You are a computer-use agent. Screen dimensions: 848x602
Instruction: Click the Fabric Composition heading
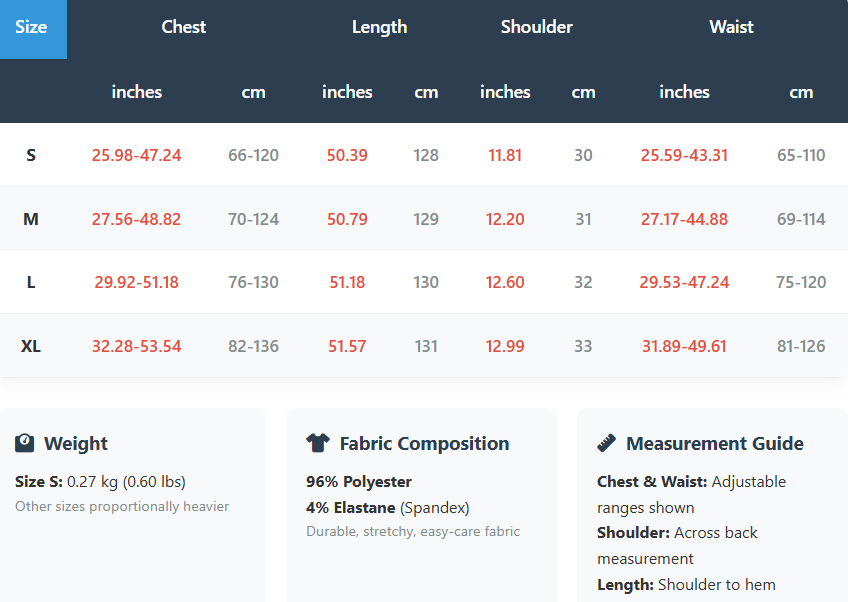tap(424, 443)
